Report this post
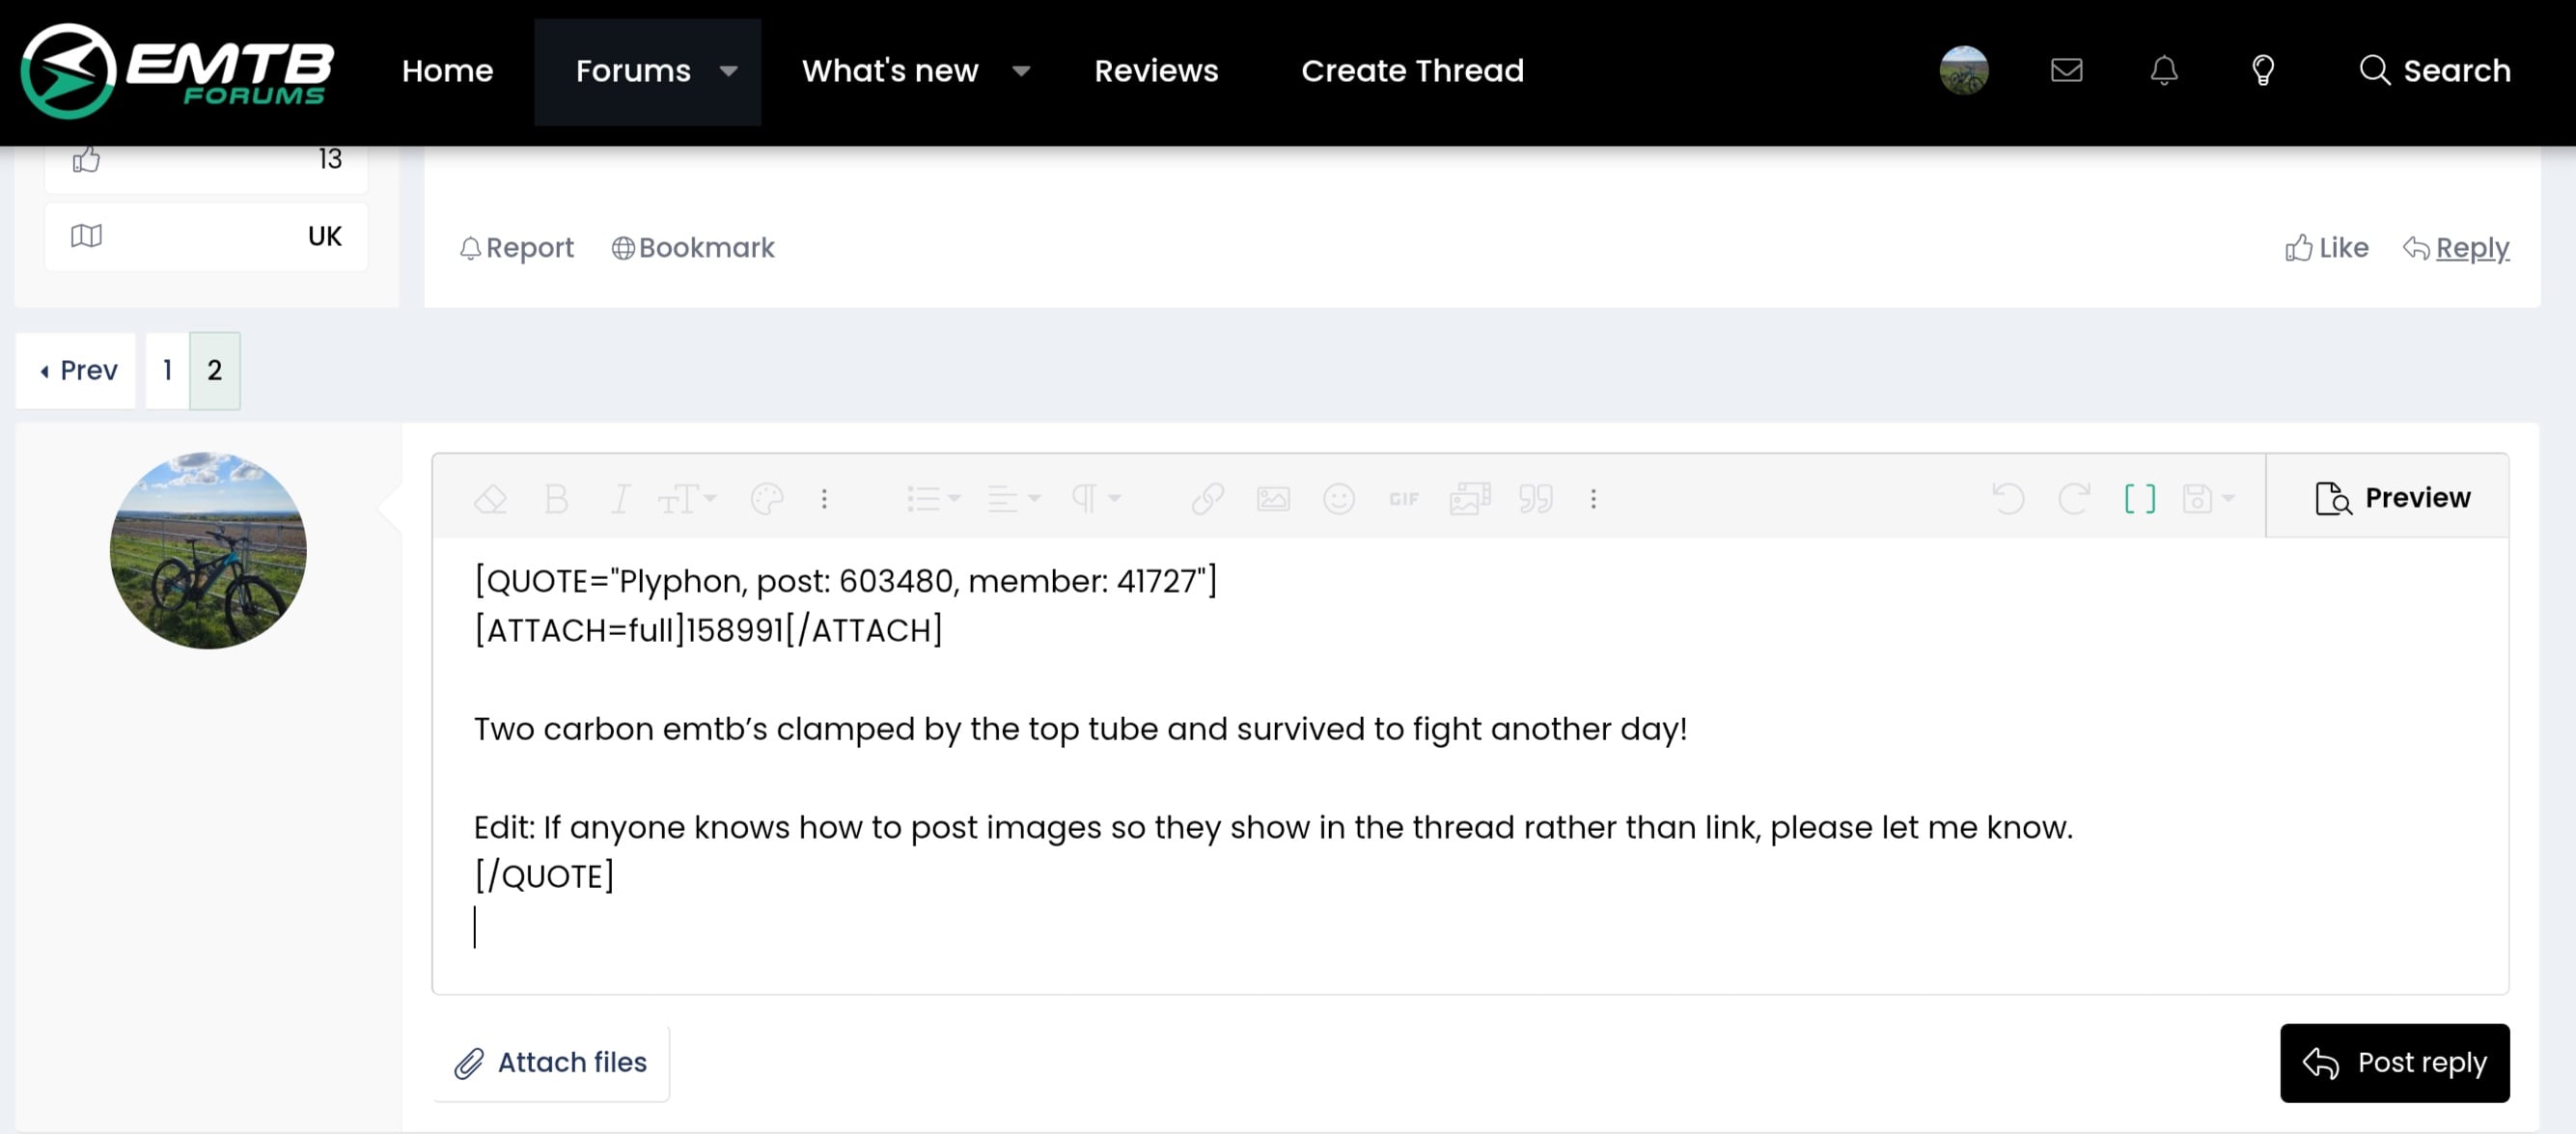Screen dimensions: 2576x1134 pos(517,248)
